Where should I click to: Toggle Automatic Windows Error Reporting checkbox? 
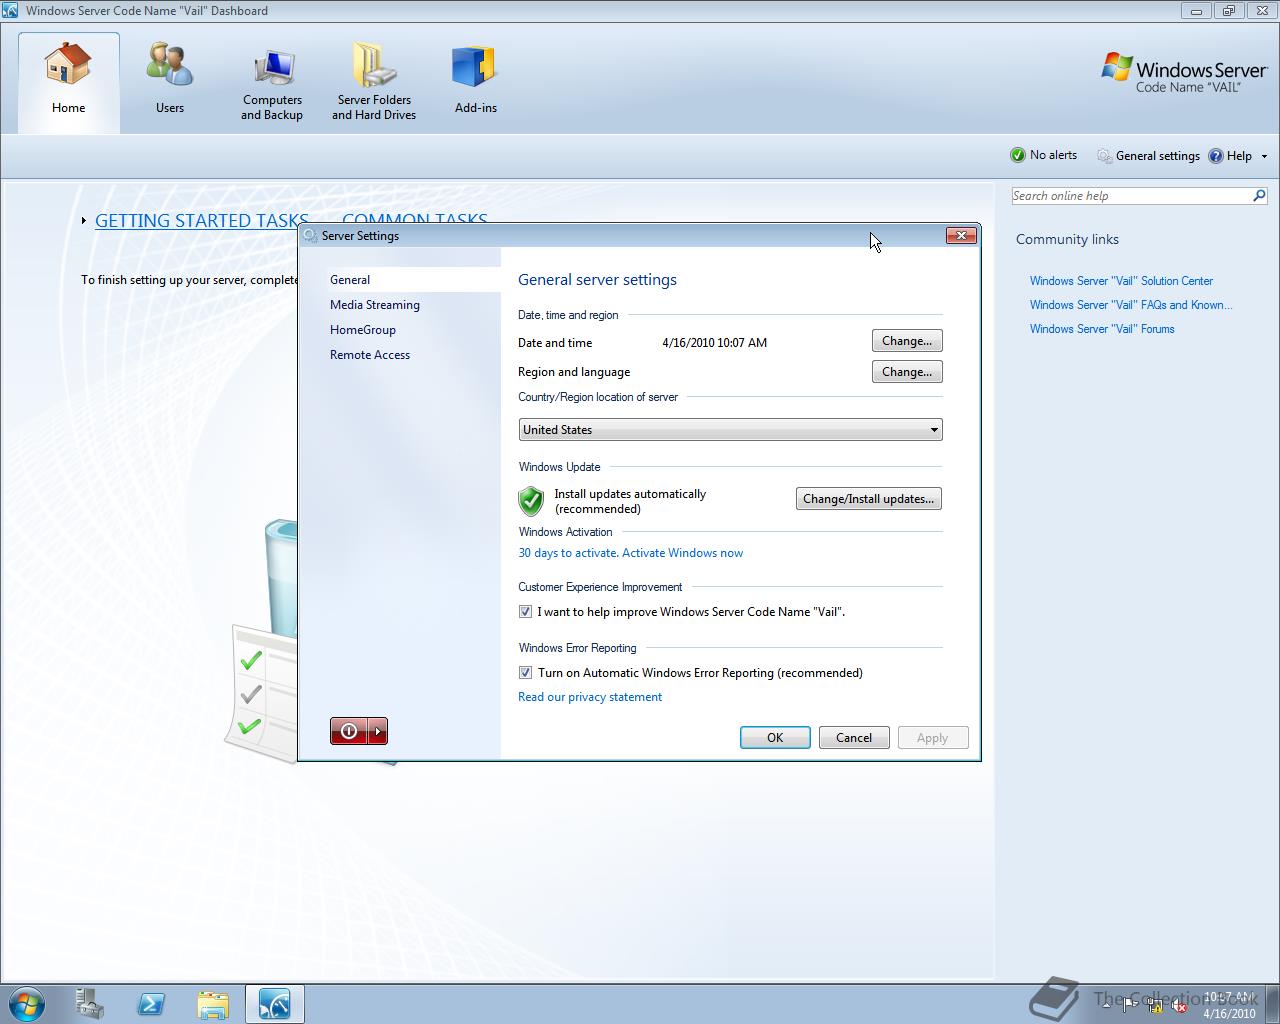(x=525, y=673)
